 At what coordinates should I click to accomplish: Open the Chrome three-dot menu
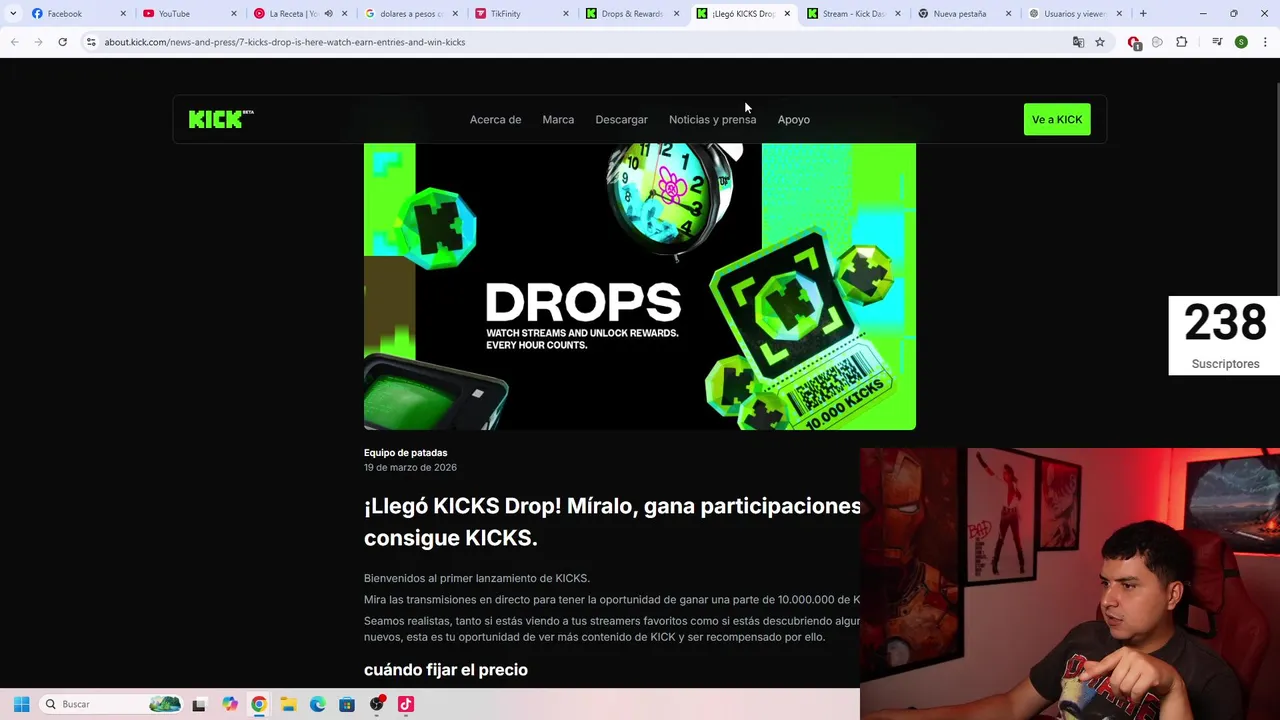[x=1265, y=42]
